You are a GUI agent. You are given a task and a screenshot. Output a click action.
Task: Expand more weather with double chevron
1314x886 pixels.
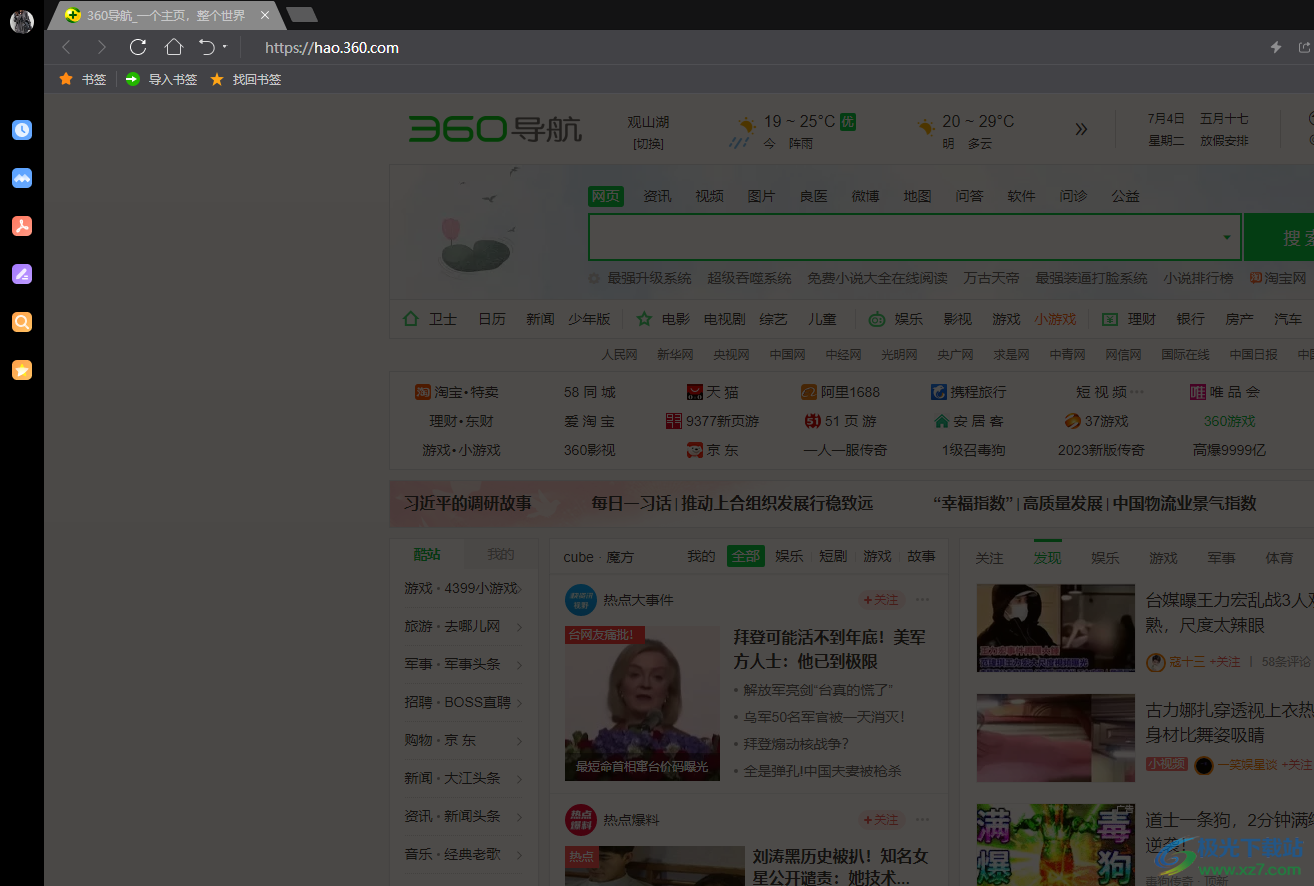tap(1081, 129)
